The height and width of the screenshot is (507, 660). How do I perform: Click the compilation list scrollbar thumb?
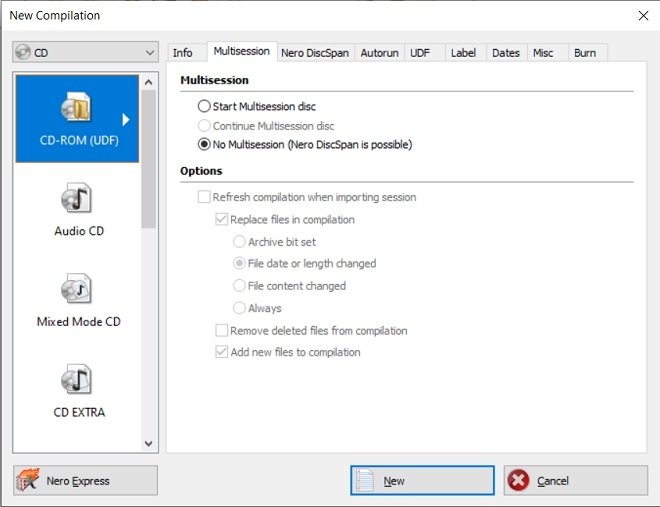point(148,159)
